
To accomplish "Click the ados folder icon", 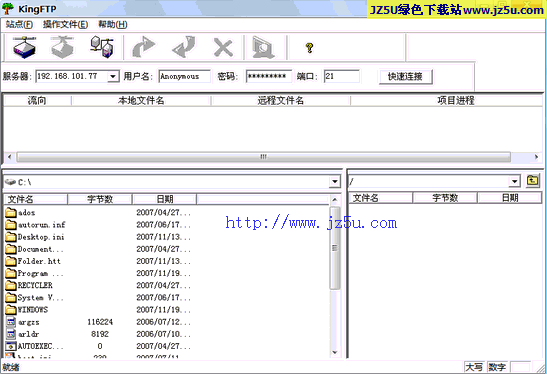I will click(x=11, y=212).
